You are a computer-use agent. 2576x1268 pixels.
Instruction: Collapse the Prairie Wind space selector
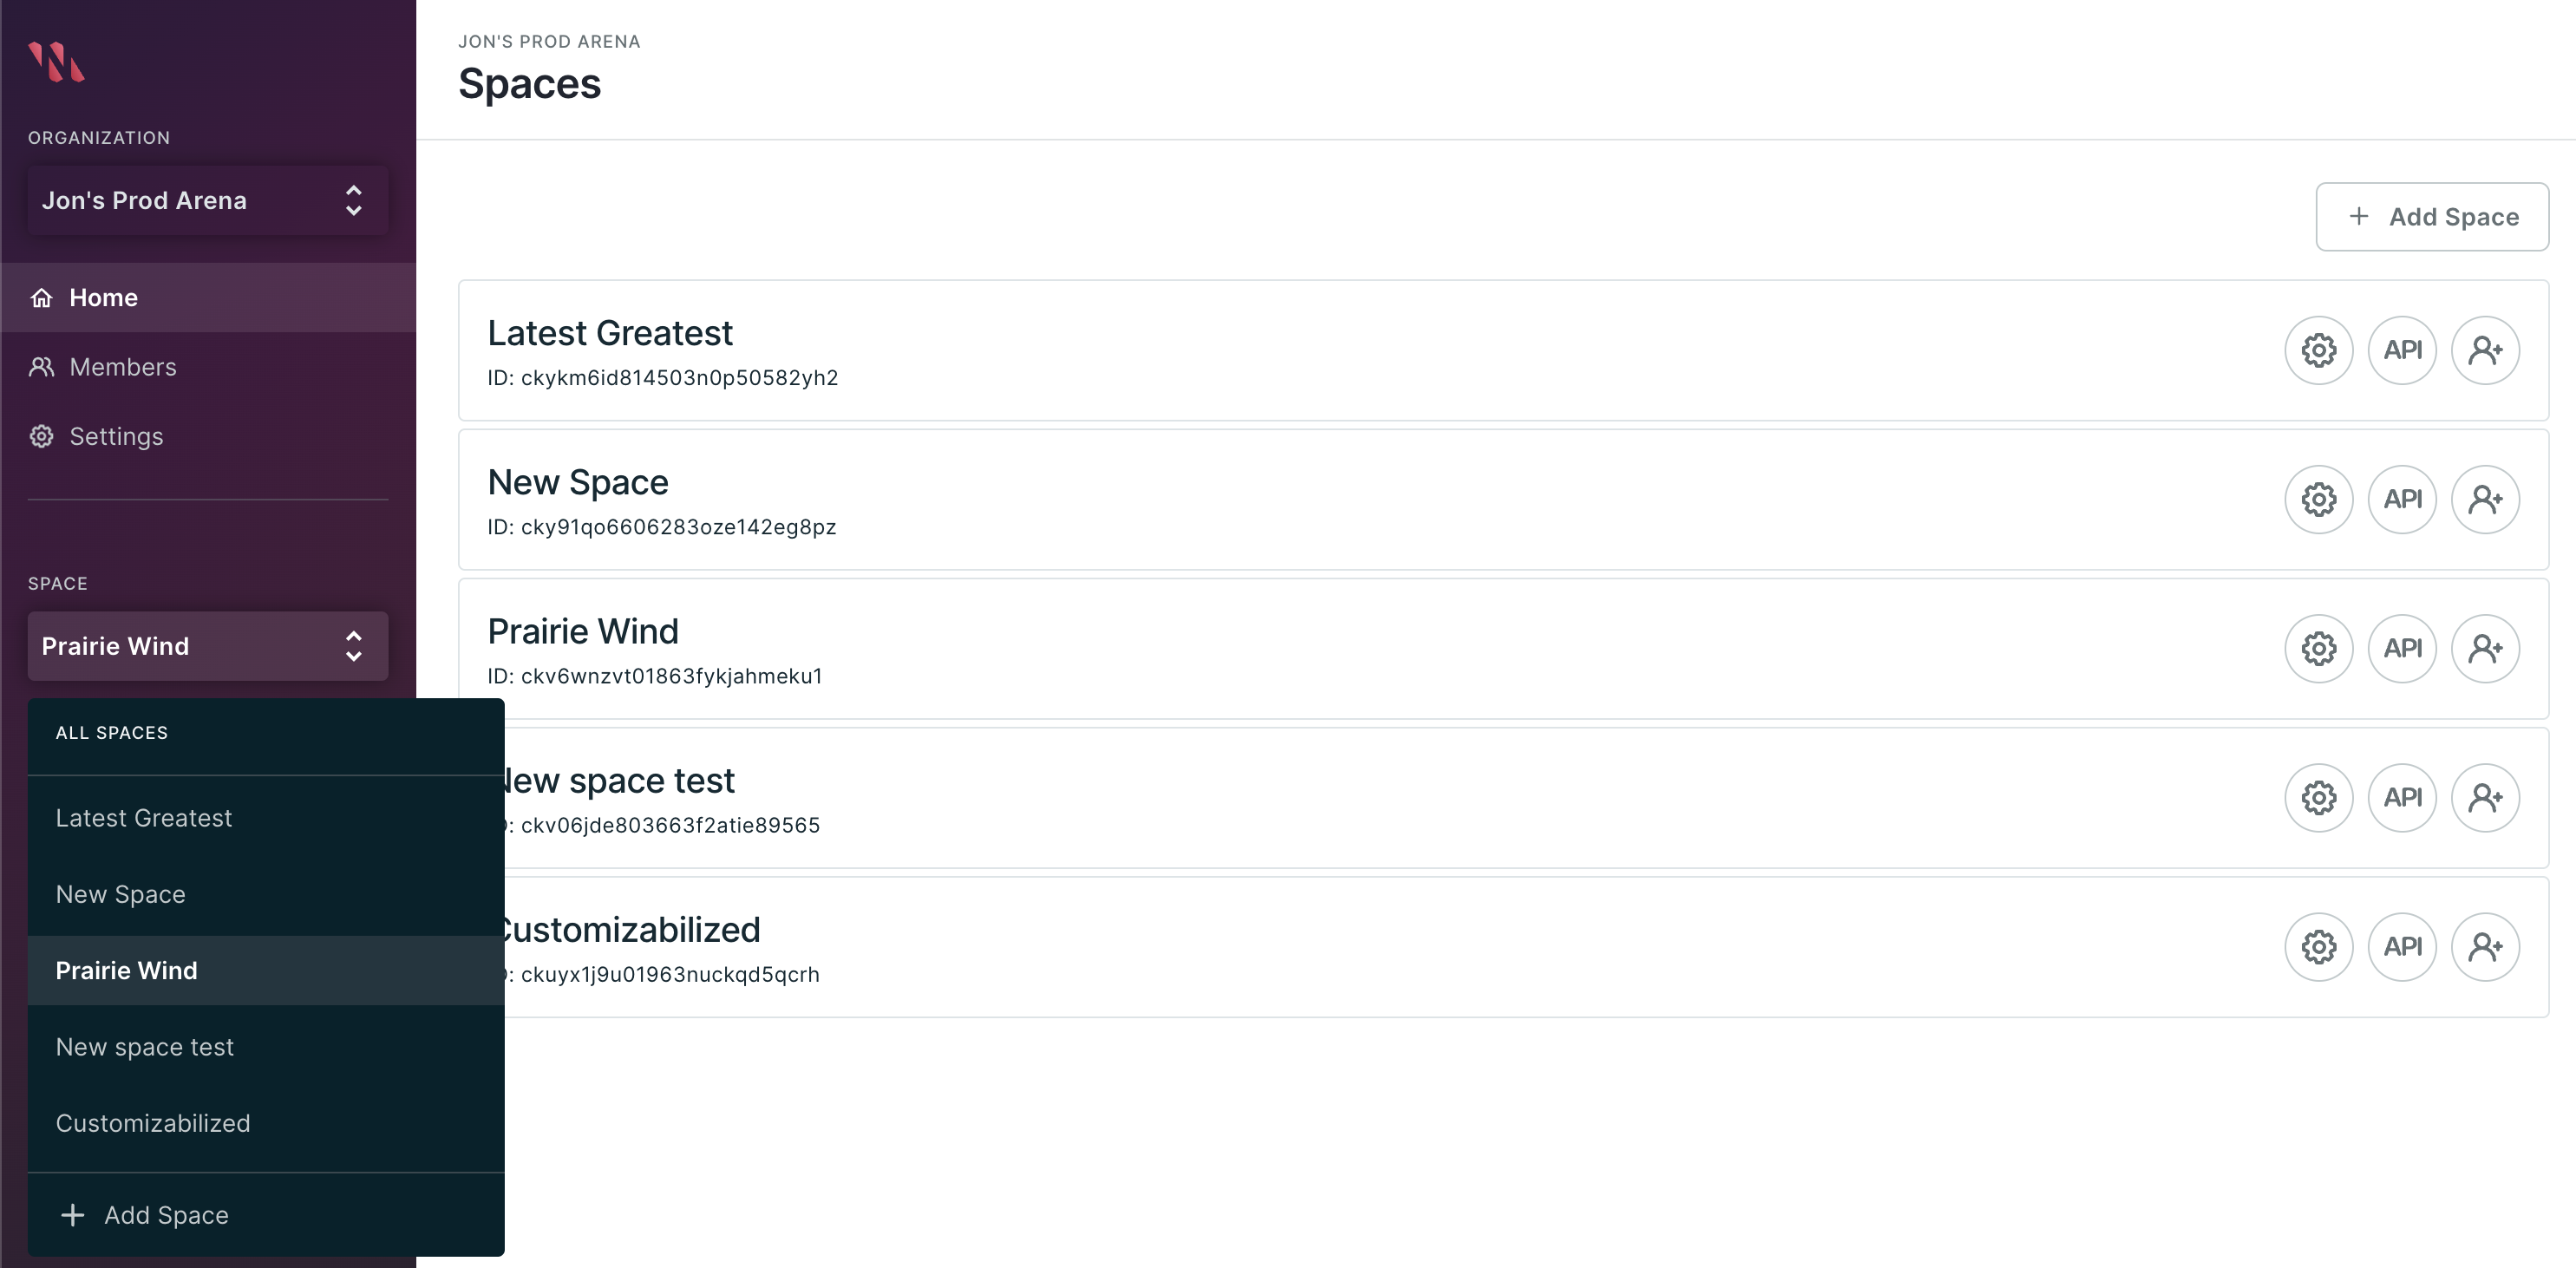[207, 646]
